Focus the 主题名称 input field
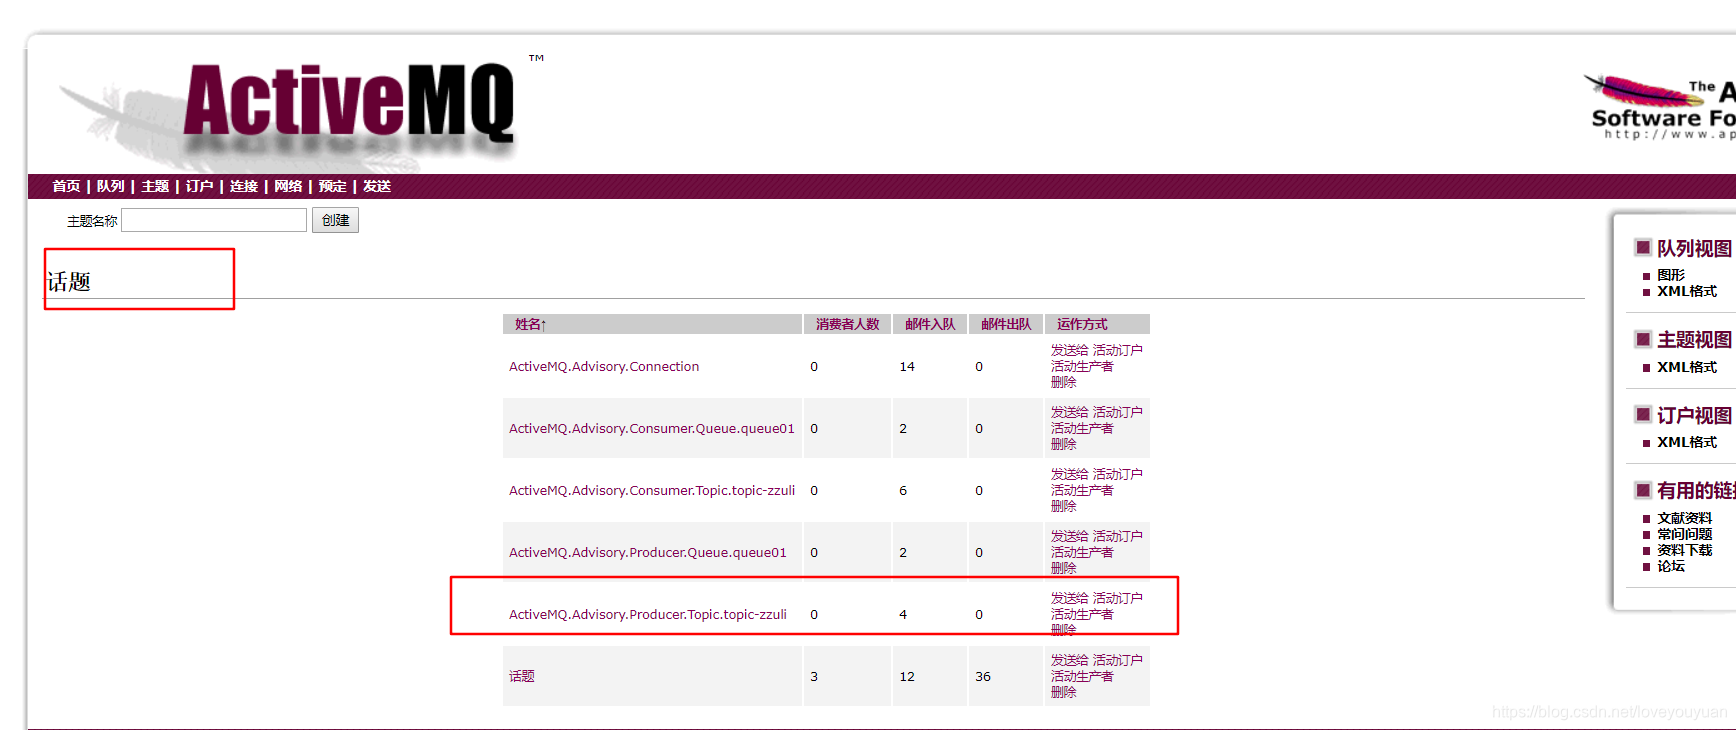 click(x=214, y=220)
